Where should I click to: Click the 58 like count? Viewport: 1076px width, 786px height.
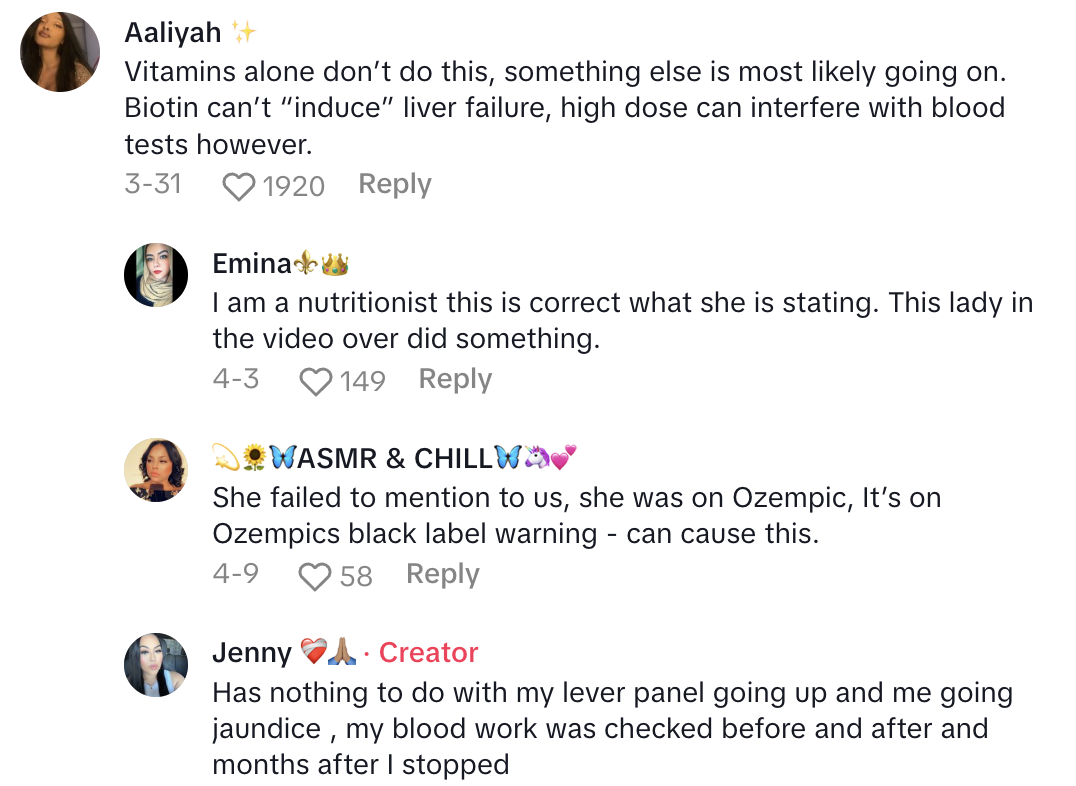pos(356,576)
